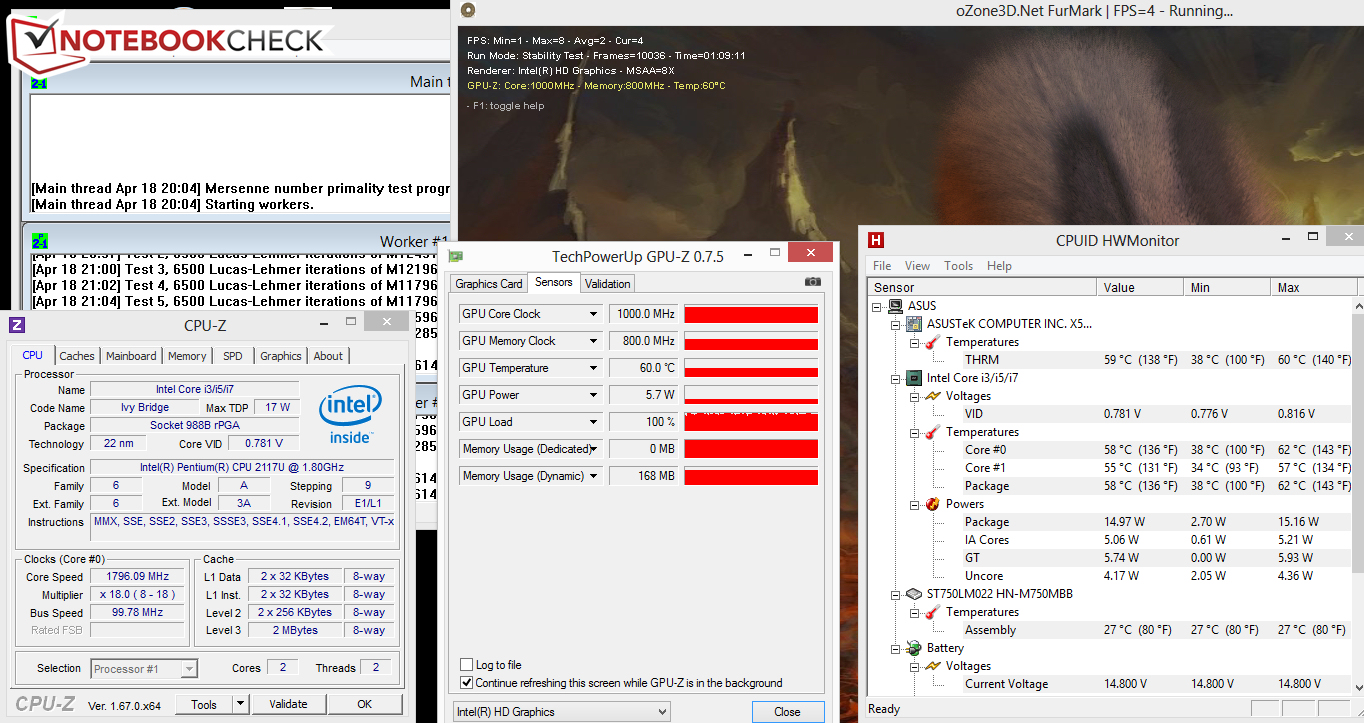The image size is (1364, 723).
Task: Open the GPU Memory Clock sensor dropdown
Action: click(x=594, y=341)
